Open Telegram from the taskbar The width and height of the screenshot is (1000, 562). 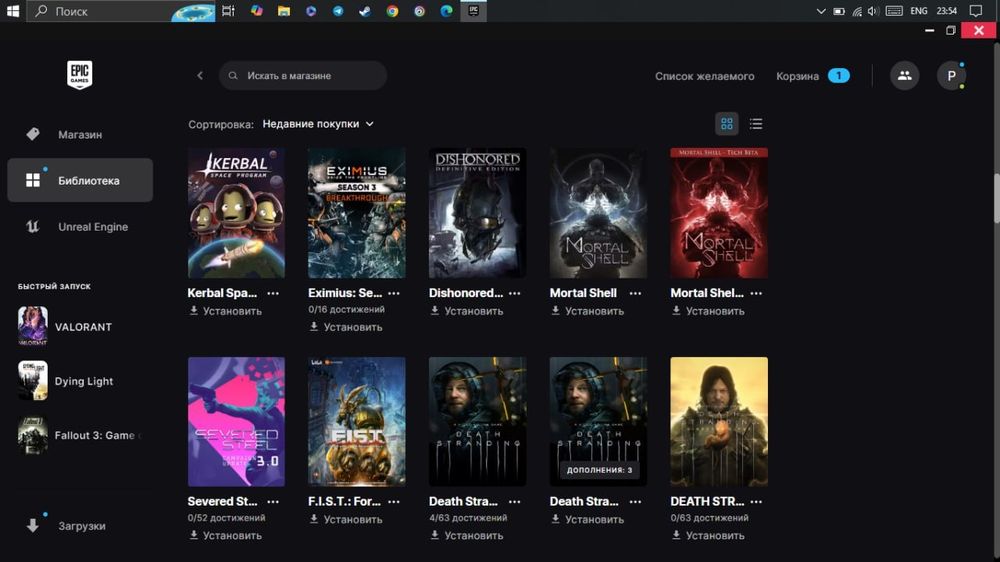point(338,11)
